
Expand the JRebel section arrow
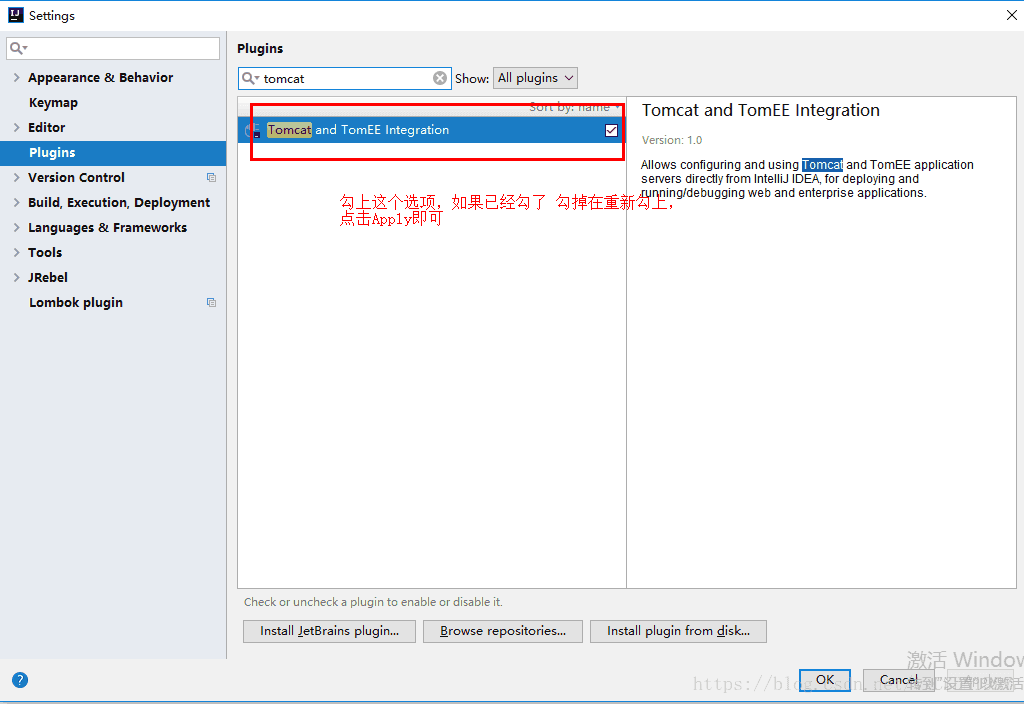tap(17, 277)
